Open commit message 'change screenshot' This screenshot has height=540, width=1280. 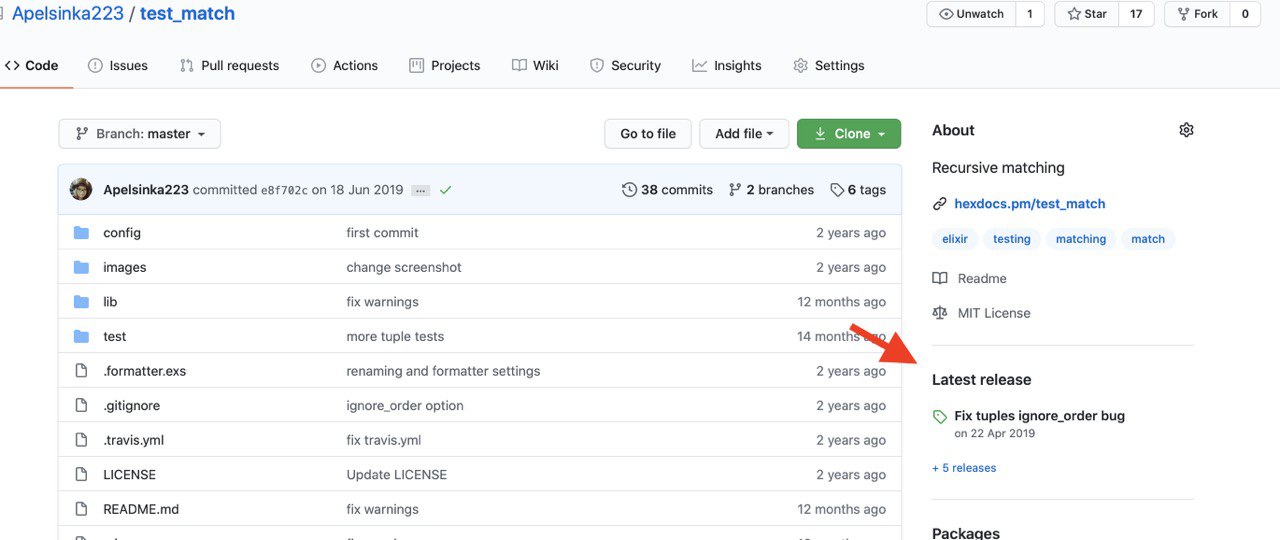(x=404, y=267)
